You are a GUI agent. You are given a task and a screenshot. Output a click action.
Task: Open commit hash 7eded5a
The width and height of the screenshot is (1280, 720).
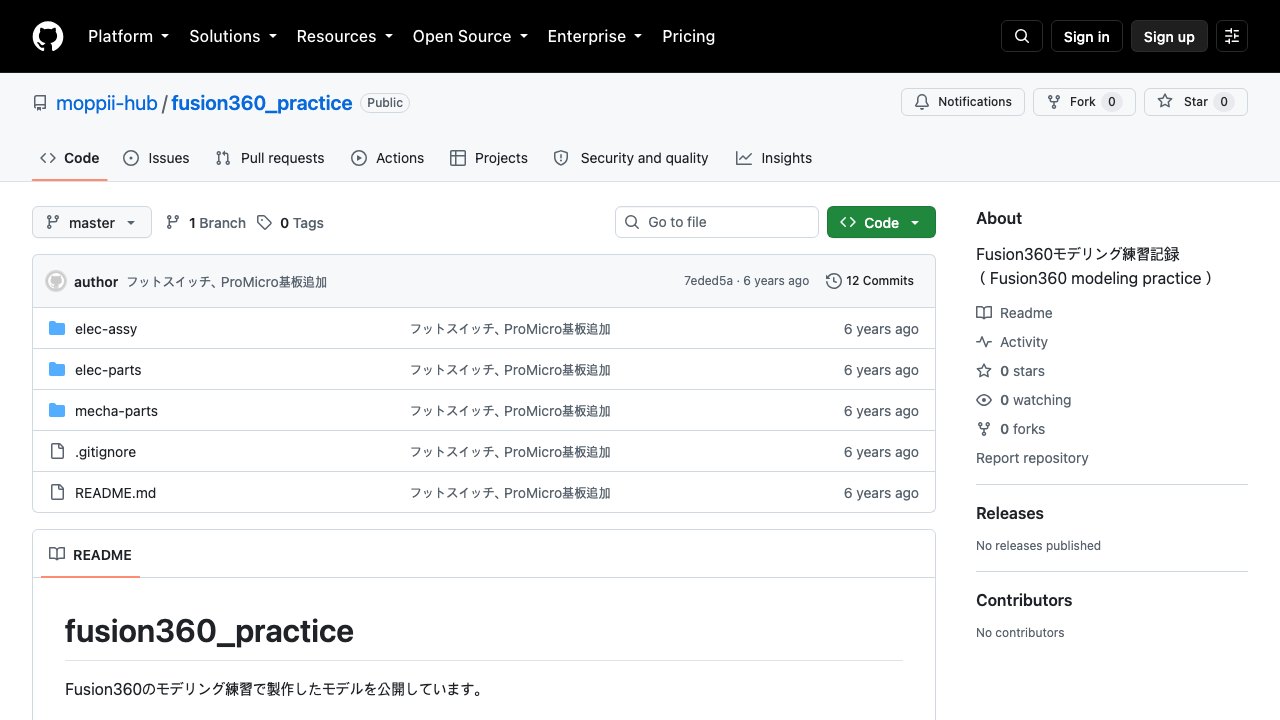[x=708, y=281]
